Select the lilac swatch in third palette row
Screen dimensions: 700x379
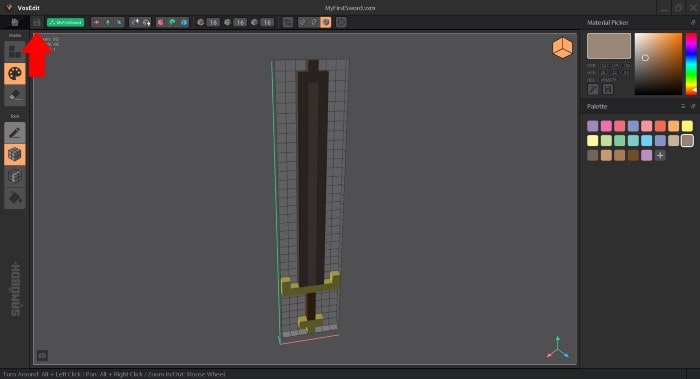[646, 155]
